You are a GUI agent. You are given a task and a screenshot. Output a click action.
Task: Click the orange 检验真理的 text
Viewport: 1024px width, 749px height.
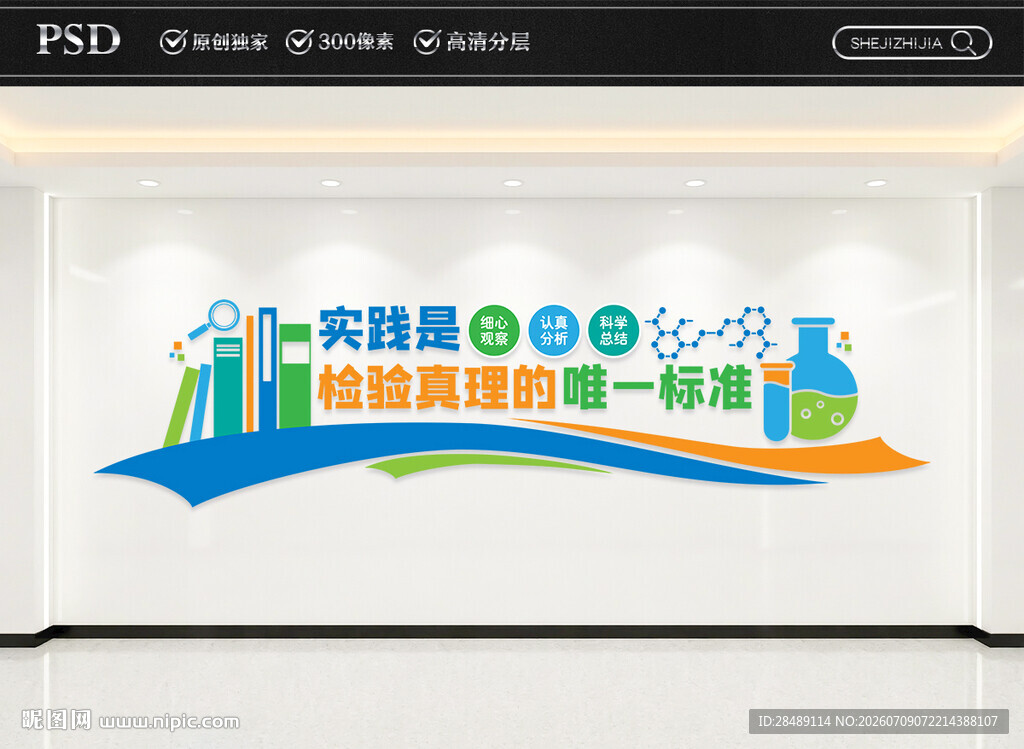pos(436,388)
